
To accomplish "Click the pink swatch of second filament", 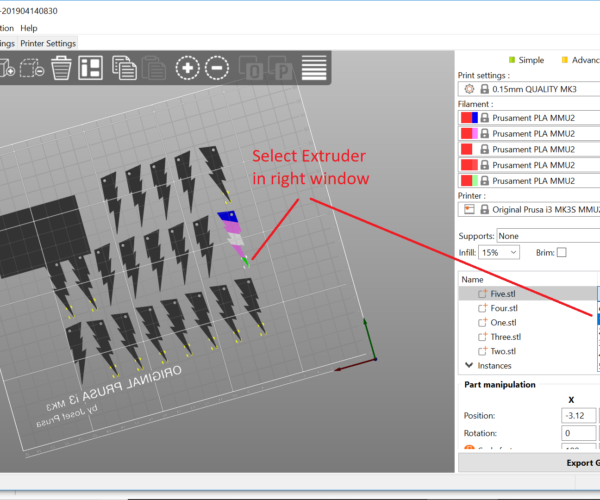I will (474, 134).
